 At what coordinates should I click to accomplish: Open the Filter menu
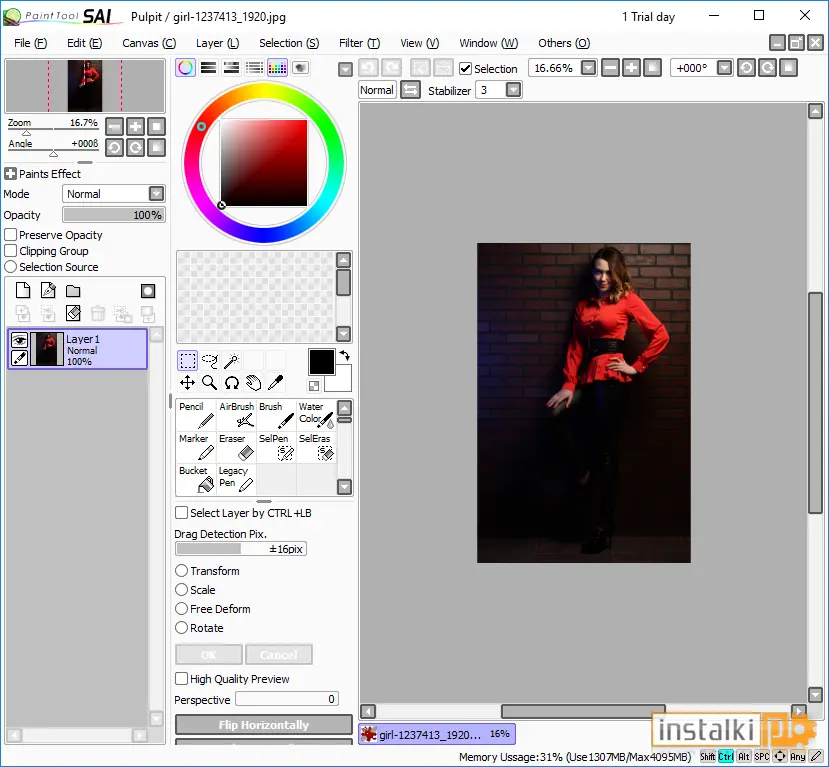click(360, 43)
